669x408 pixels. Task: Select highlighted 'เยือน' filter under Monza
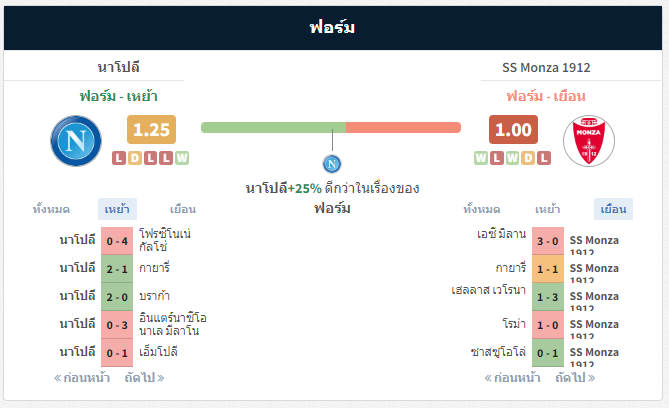(x=612, y=209)
